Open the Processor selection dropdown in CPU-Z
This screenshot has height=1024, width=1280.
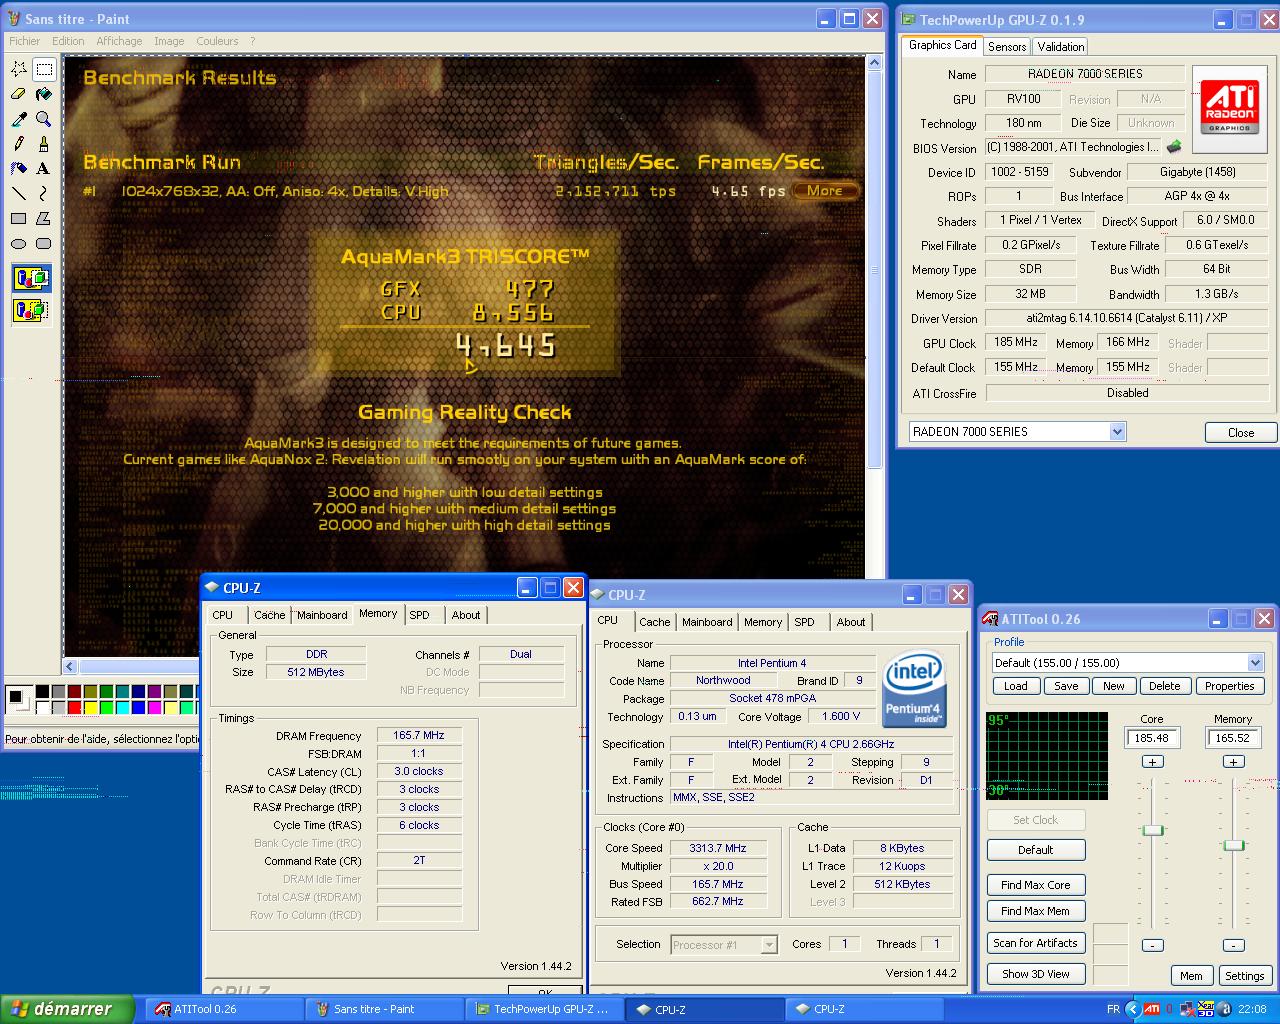click(x=769, y=944)
